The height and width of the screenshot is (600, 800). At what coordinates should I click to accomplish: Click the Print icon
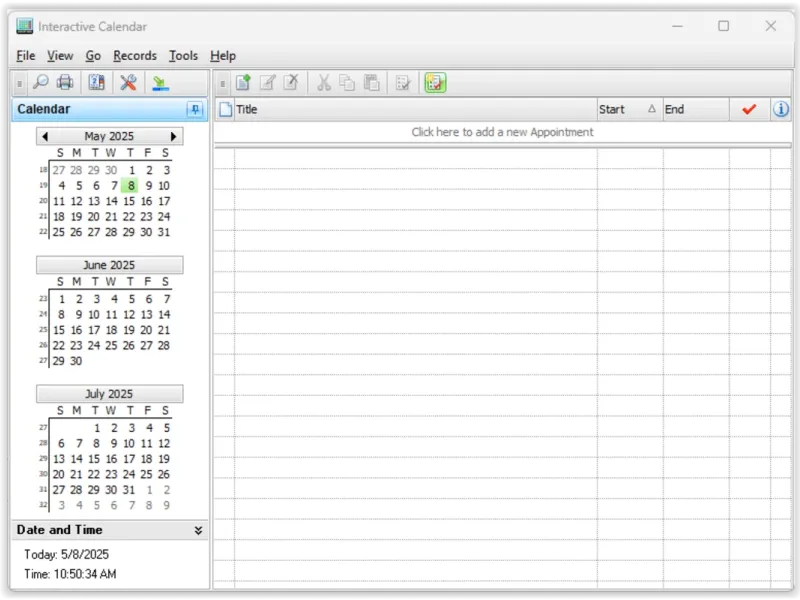tap(65, 82)
